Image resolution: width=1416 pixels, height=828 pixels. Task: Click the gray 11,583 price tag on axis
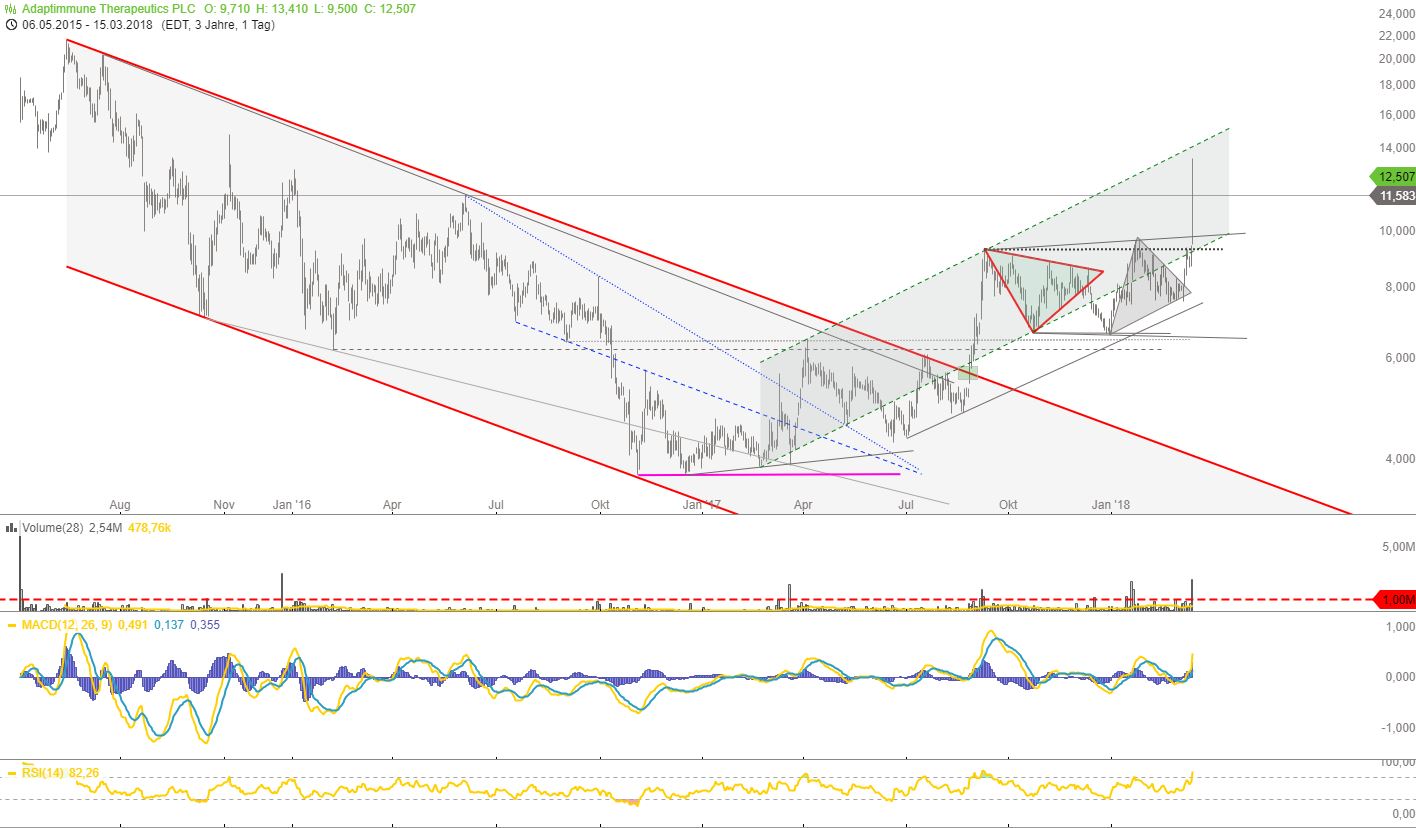[x=1393, y=196]
